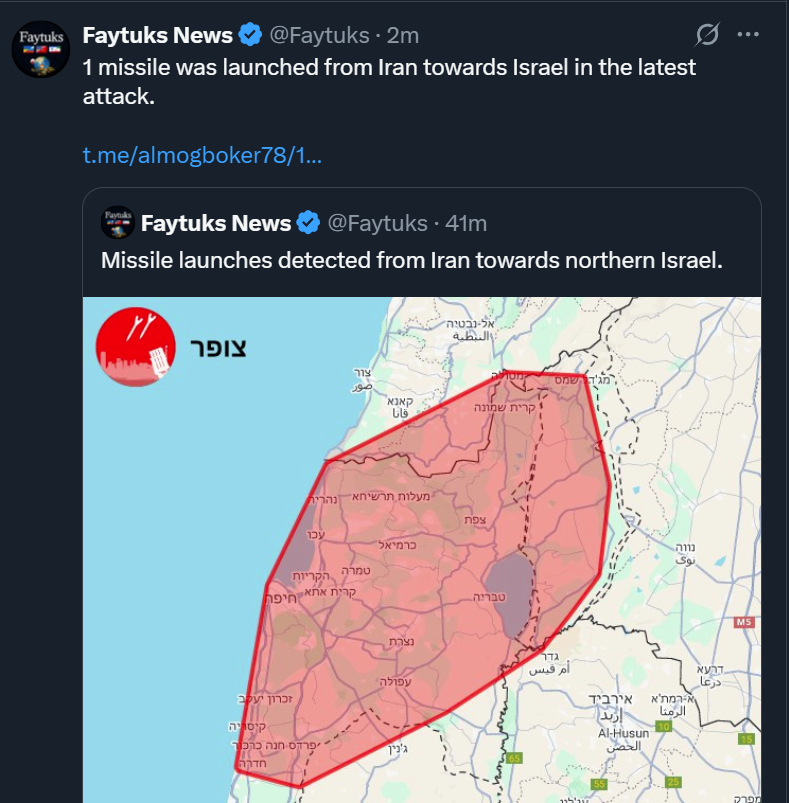The width and height of the screenshot is (789, 803).
Task: Click the Grok circle-slash icon
Action: 708,34
